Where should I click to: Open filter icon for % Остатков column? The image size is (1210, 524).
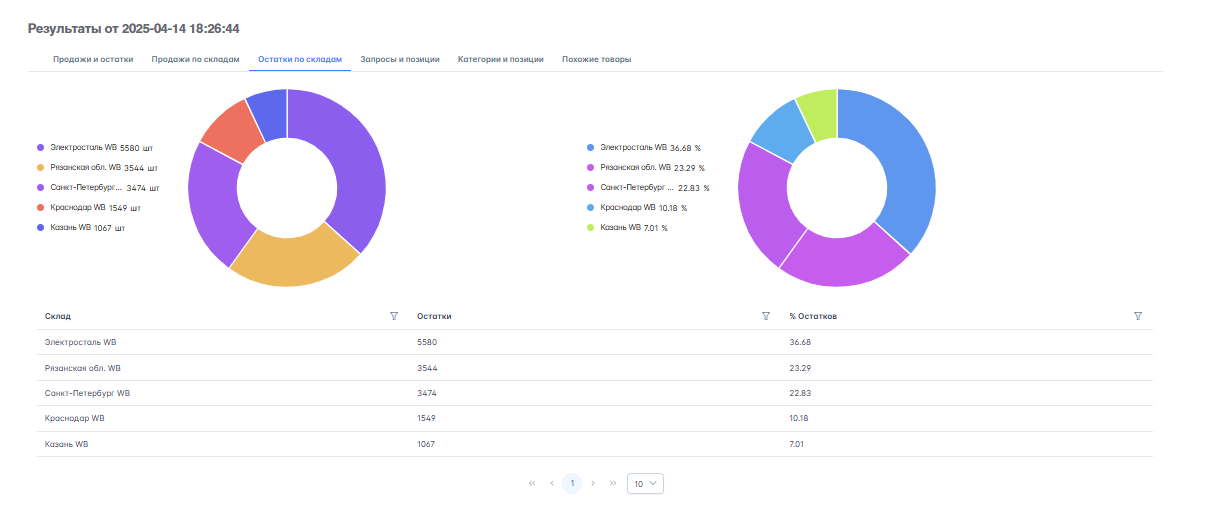1137,316
